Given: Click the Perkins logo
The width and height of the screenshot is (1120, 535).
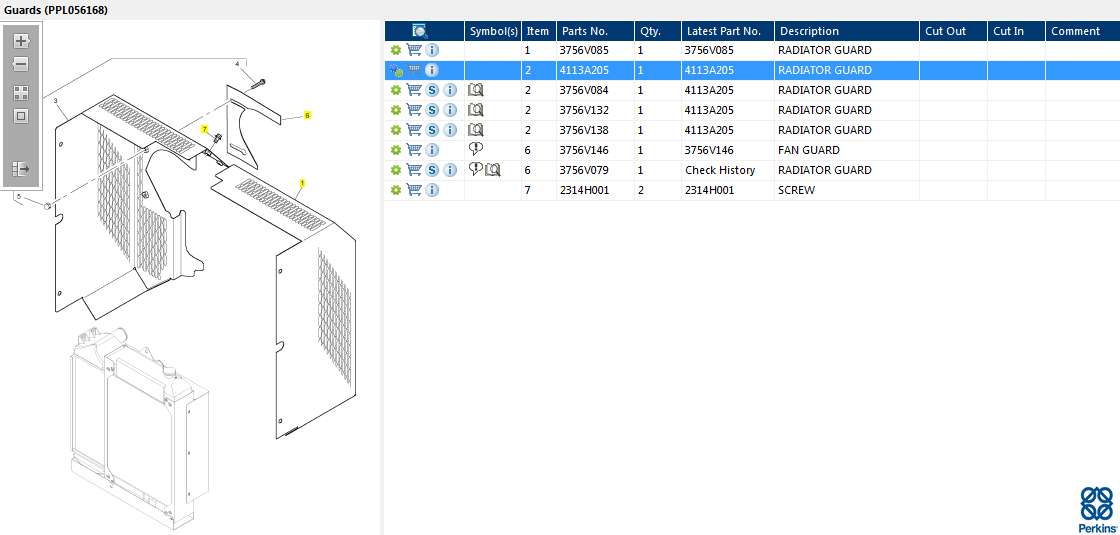Looking at the screenshot, I should point(1096,509).
